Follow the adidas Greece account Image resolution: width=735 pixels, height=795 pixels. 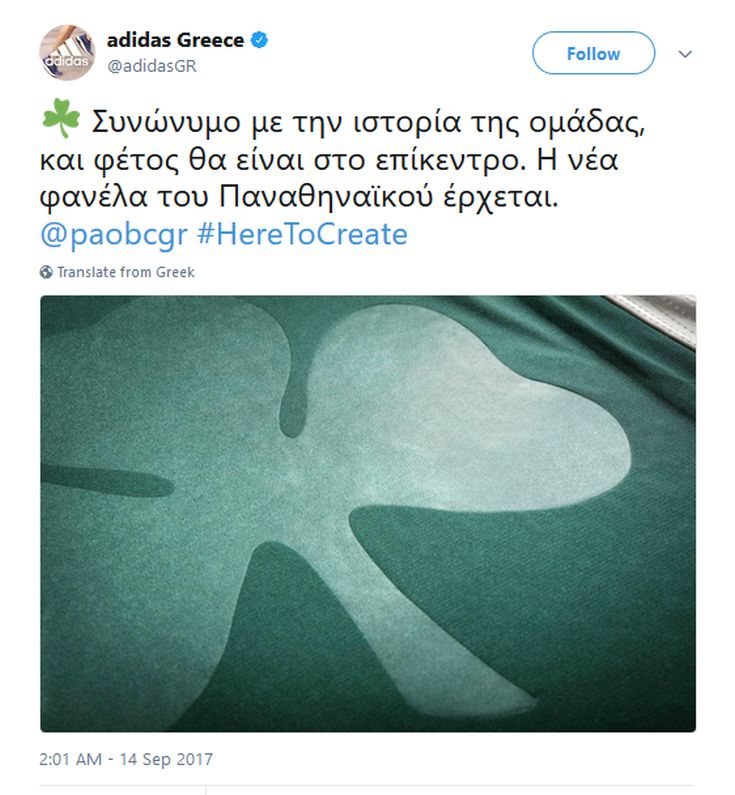593,53
